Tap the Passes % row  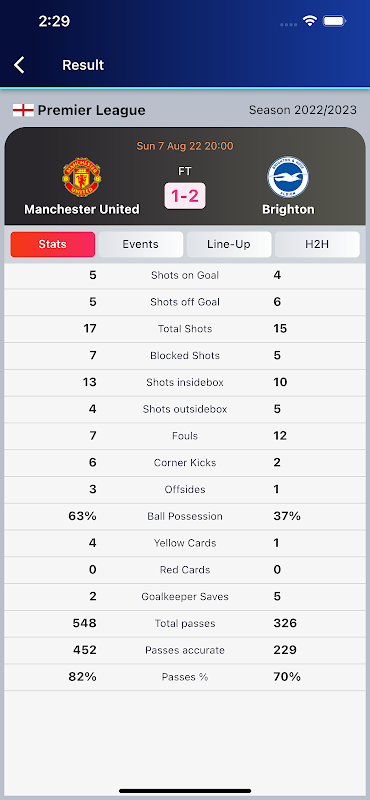click(x=185, y=677)
